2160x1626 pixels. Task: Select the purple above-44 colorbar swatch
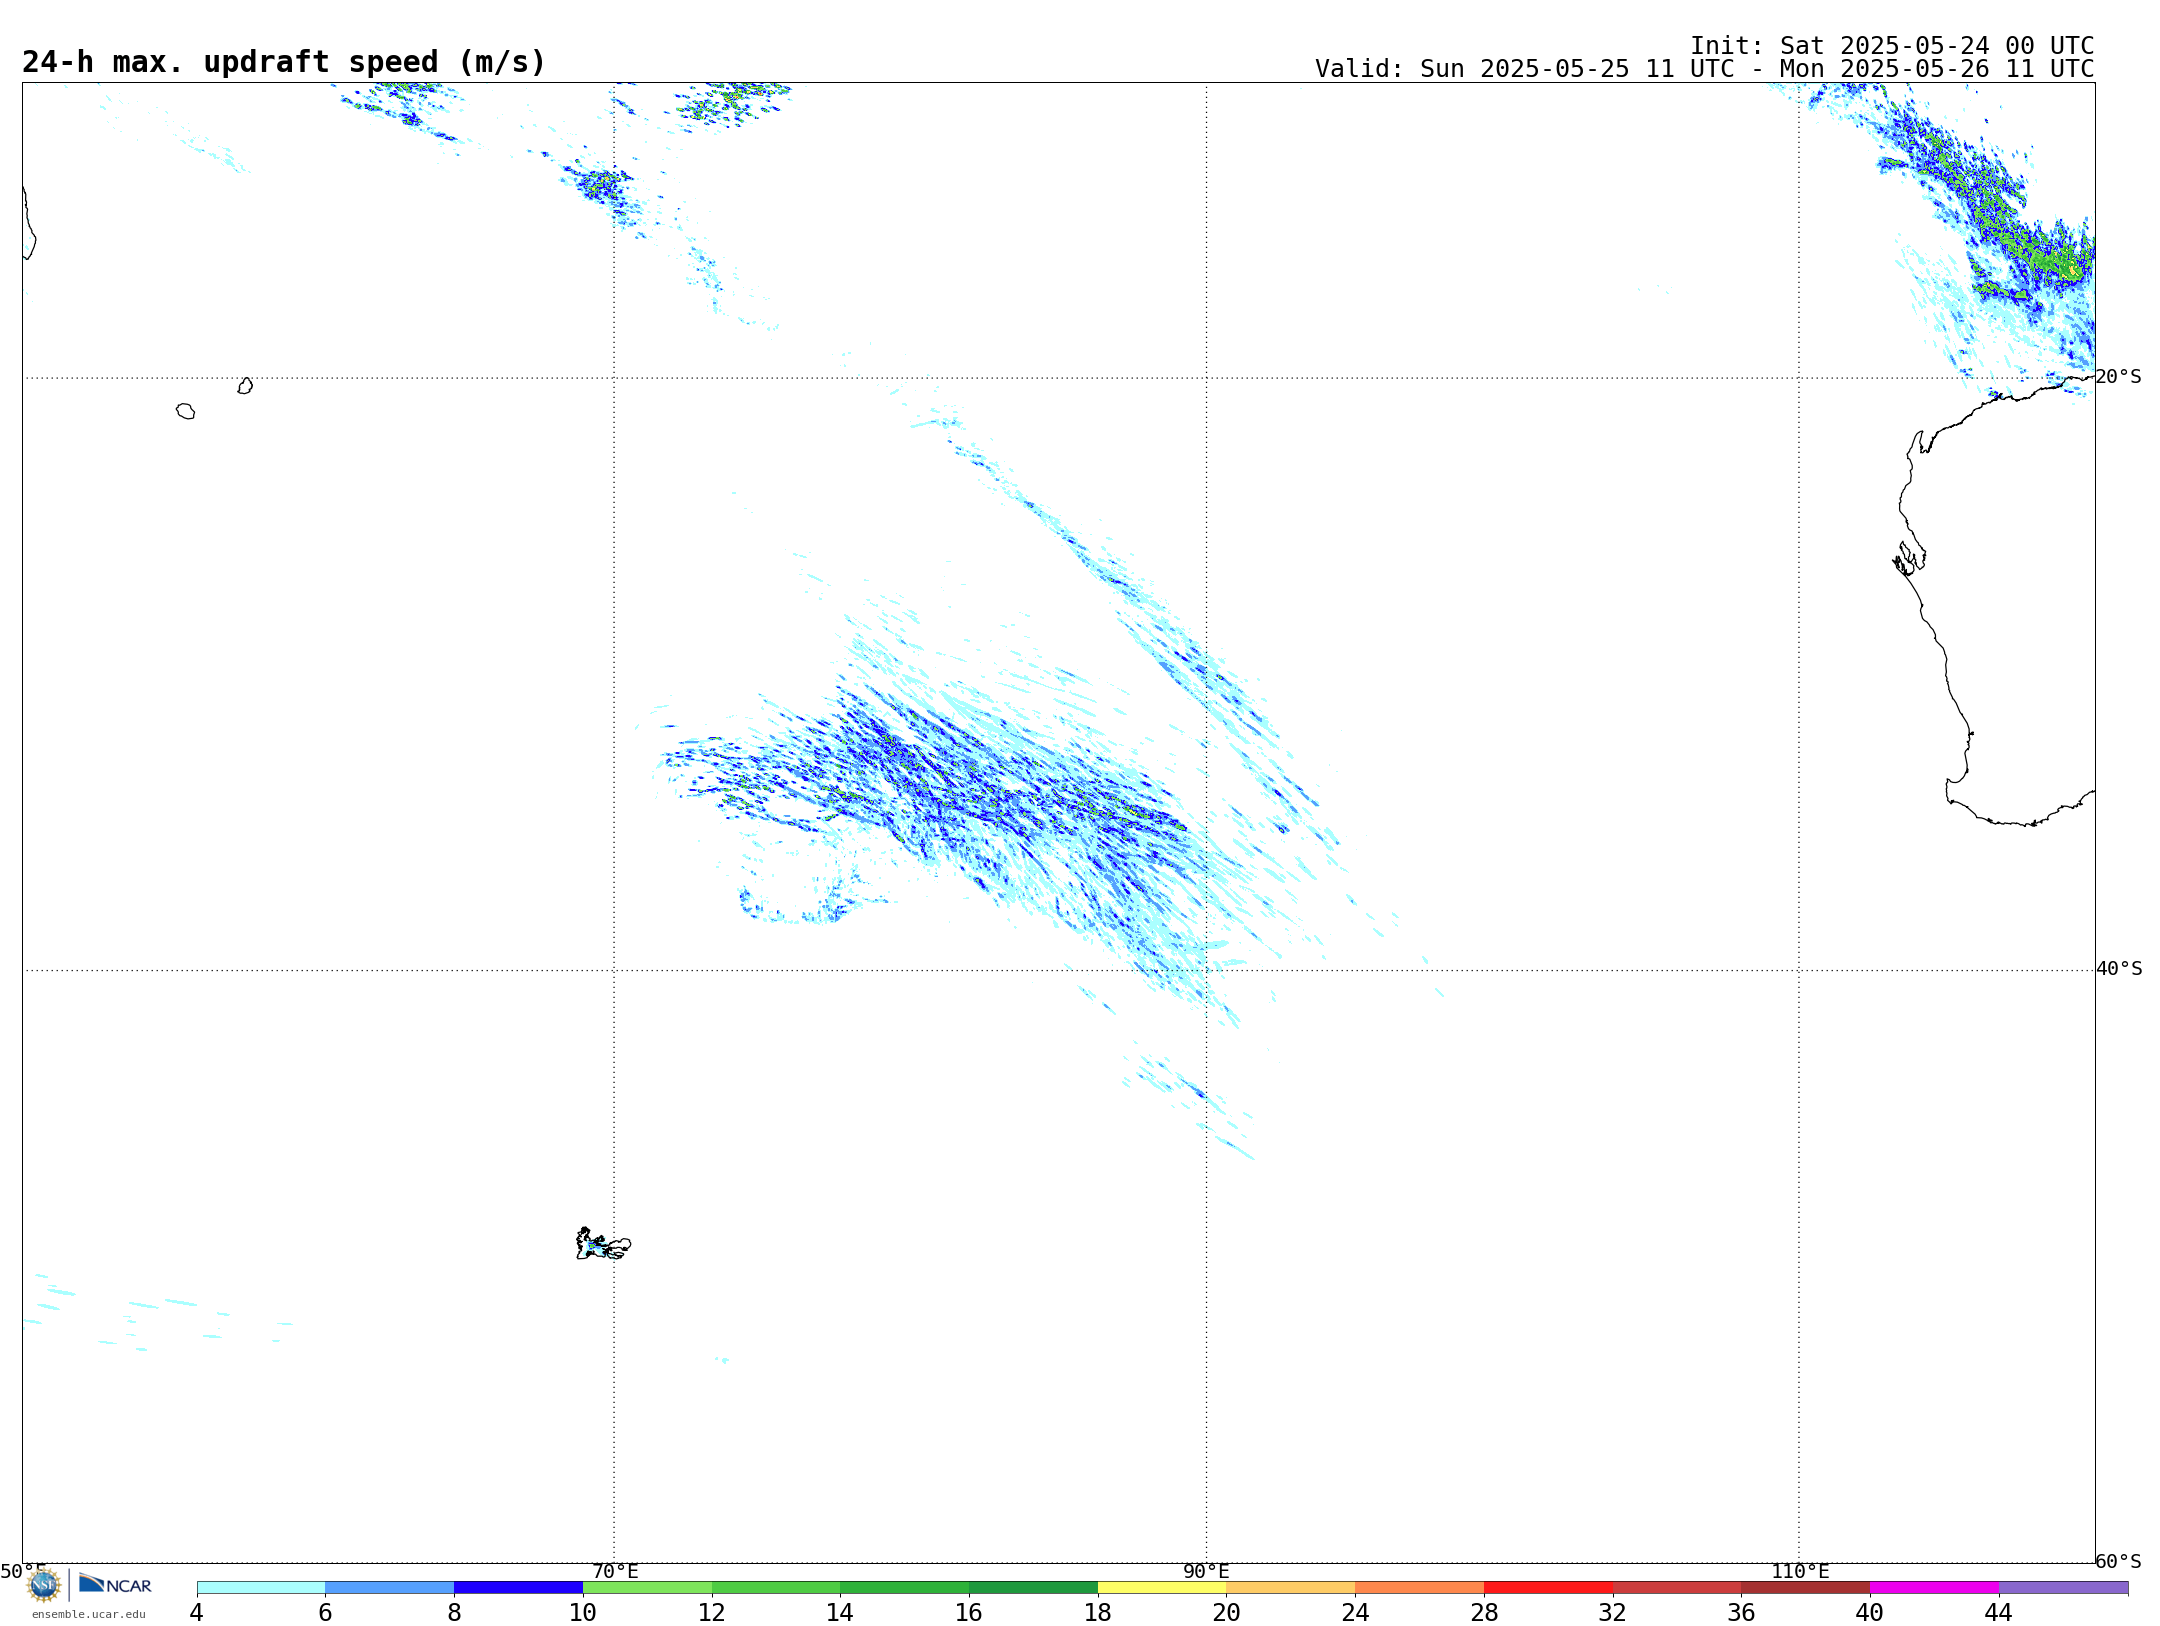tap(2063, 1588)
